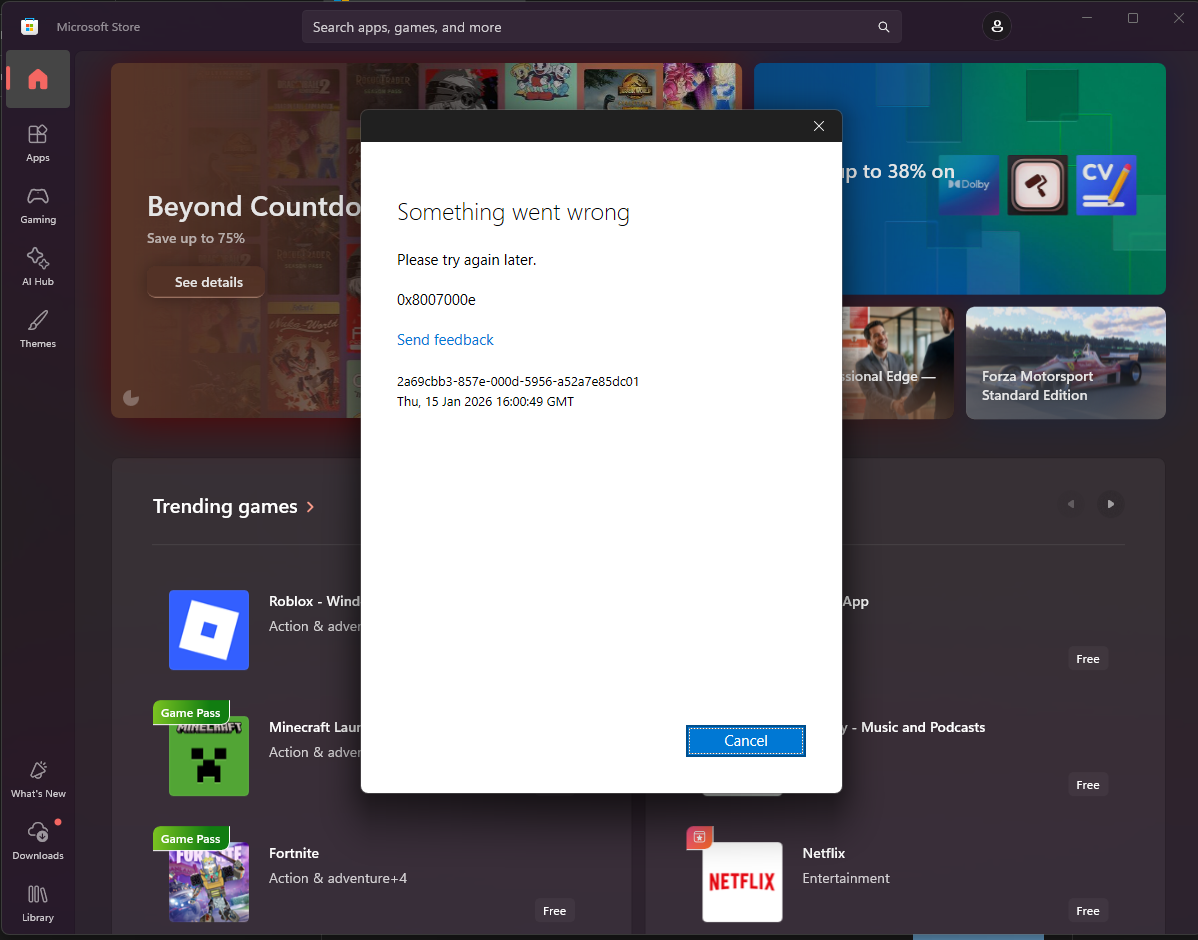1198x940 pixels.
Task: Click Free button for Fortnite
Action: [x=554, y=910]
